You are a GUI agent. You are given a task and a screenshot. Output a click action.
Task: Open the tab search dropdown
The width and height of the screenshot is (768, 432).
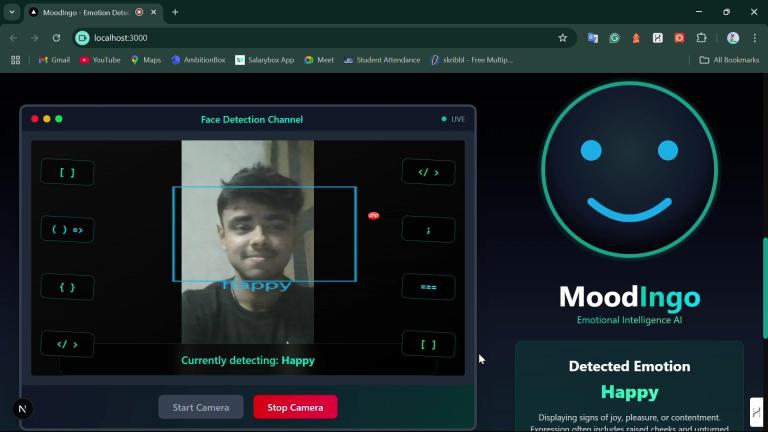(12, 12)
